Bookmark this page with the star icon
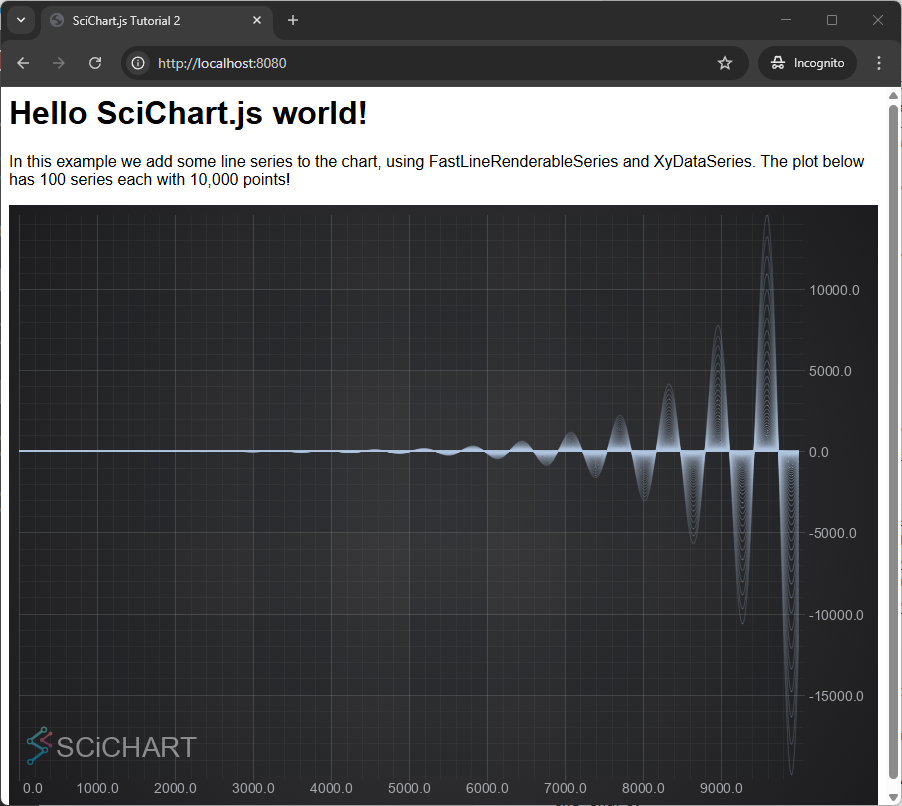Screen dimensions: 902x806 coord(725,62)
